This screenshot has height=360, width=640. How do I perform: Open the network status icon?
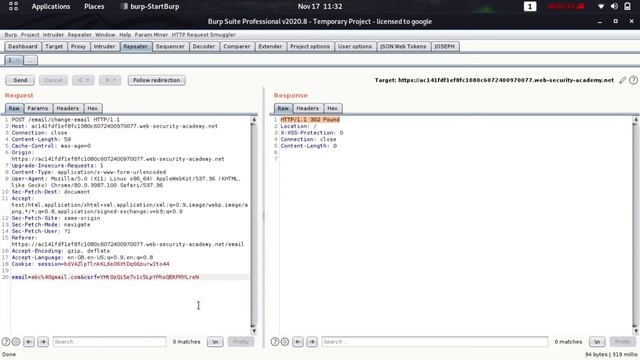pos(601,7)
